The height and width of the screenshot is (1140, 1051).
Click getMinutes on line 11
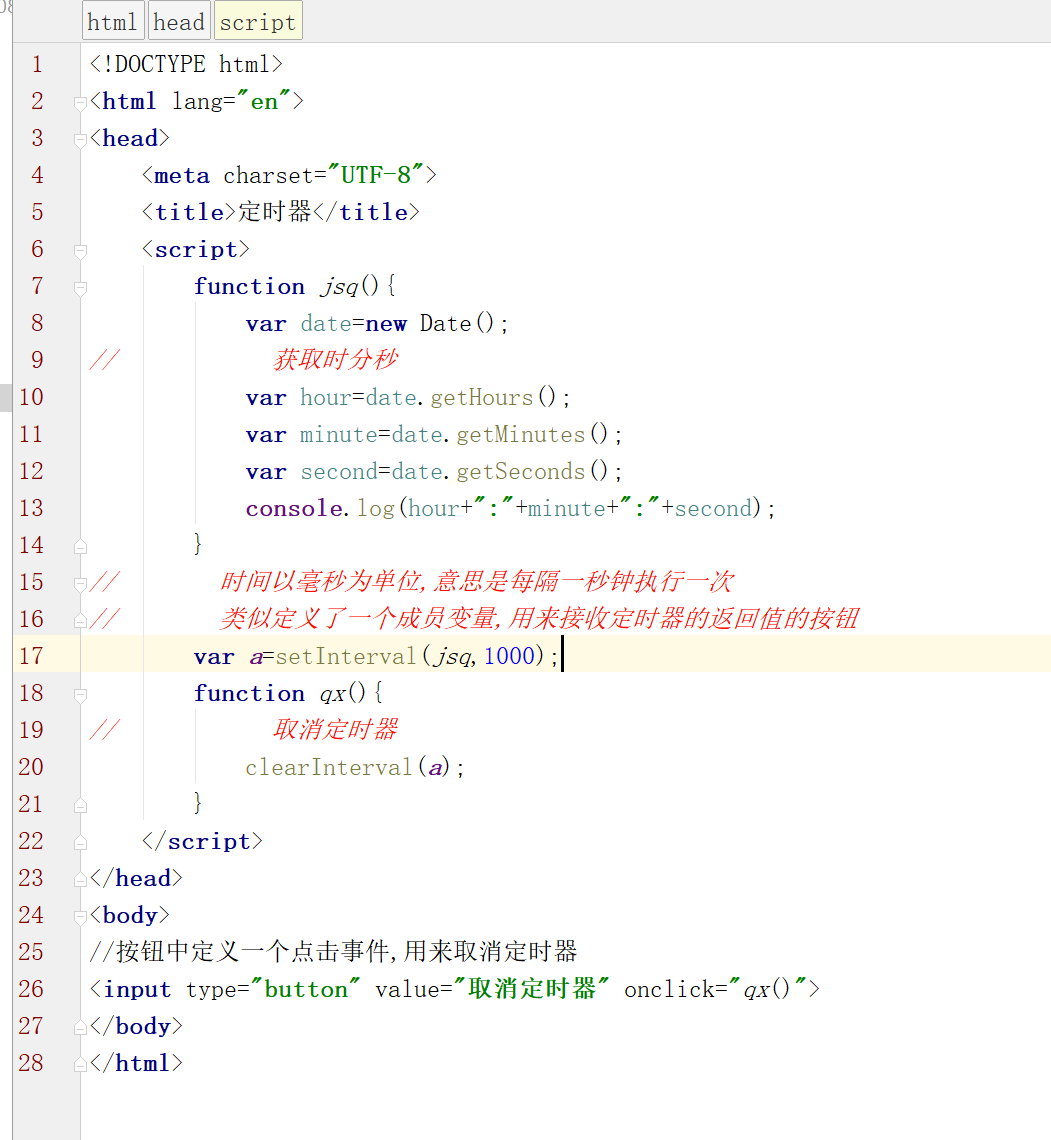[520, 435]
